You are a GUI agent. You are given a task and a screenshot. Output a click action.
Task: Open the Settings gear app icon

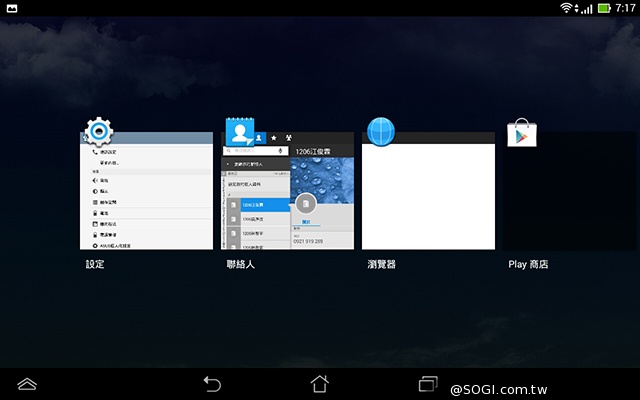[99, 131]
